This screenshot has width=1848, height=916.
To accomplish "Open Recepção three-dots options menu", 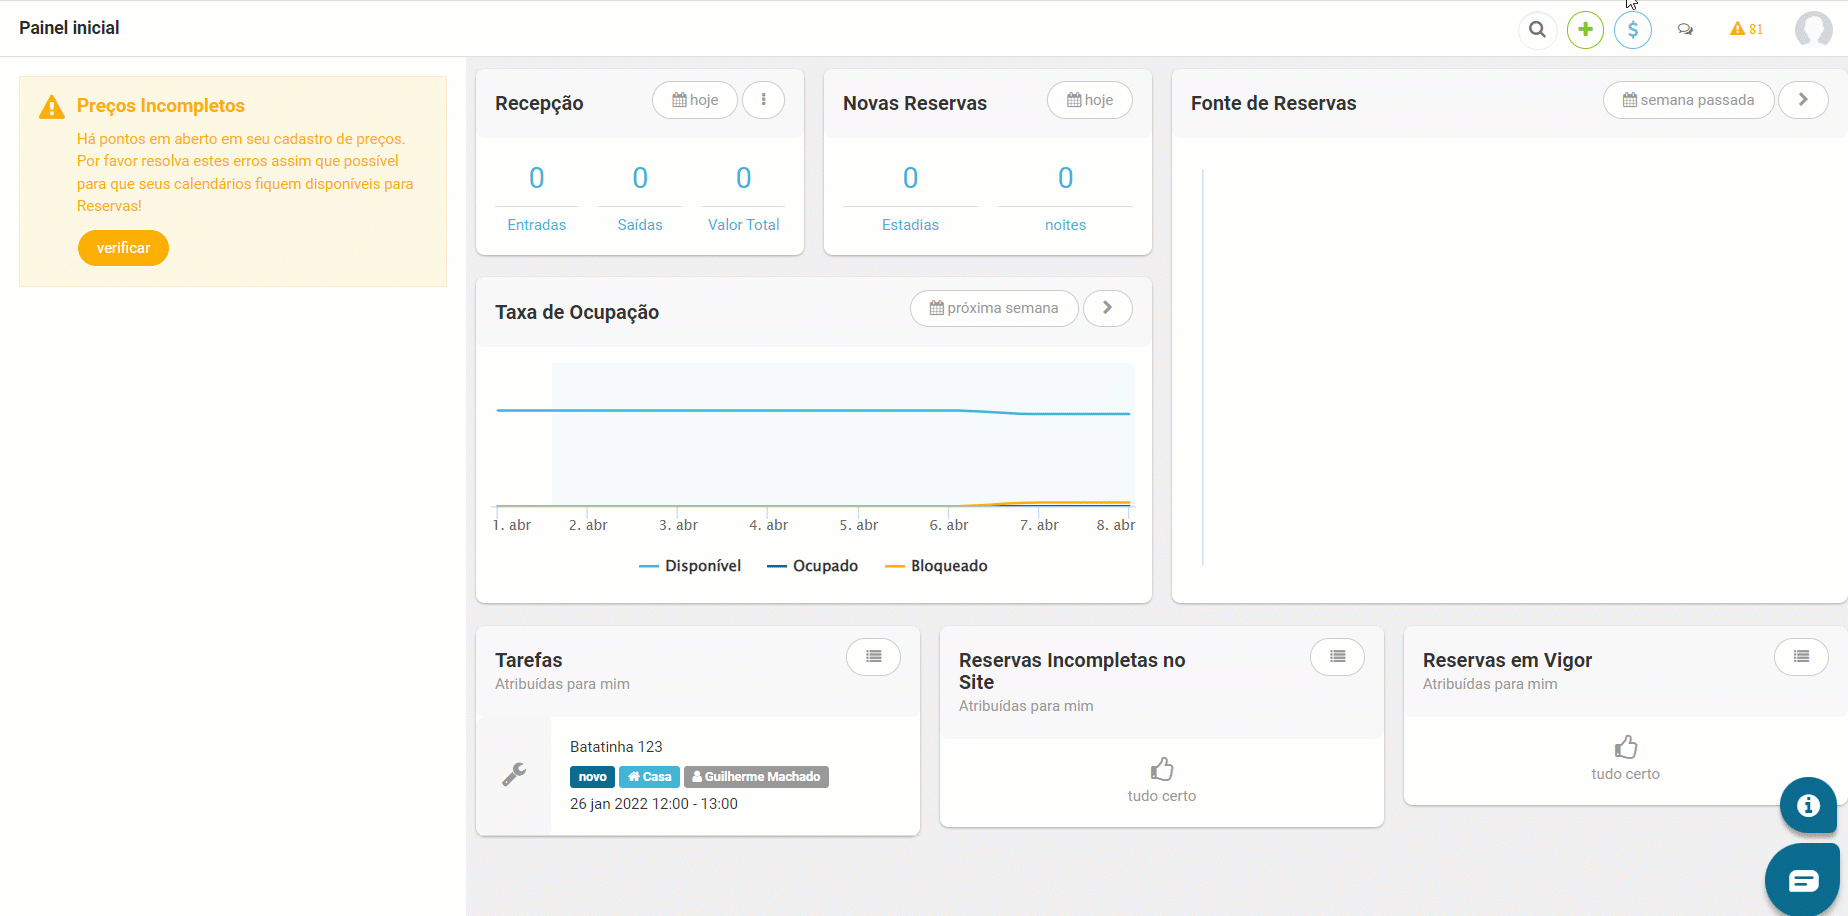I will 763,100.
